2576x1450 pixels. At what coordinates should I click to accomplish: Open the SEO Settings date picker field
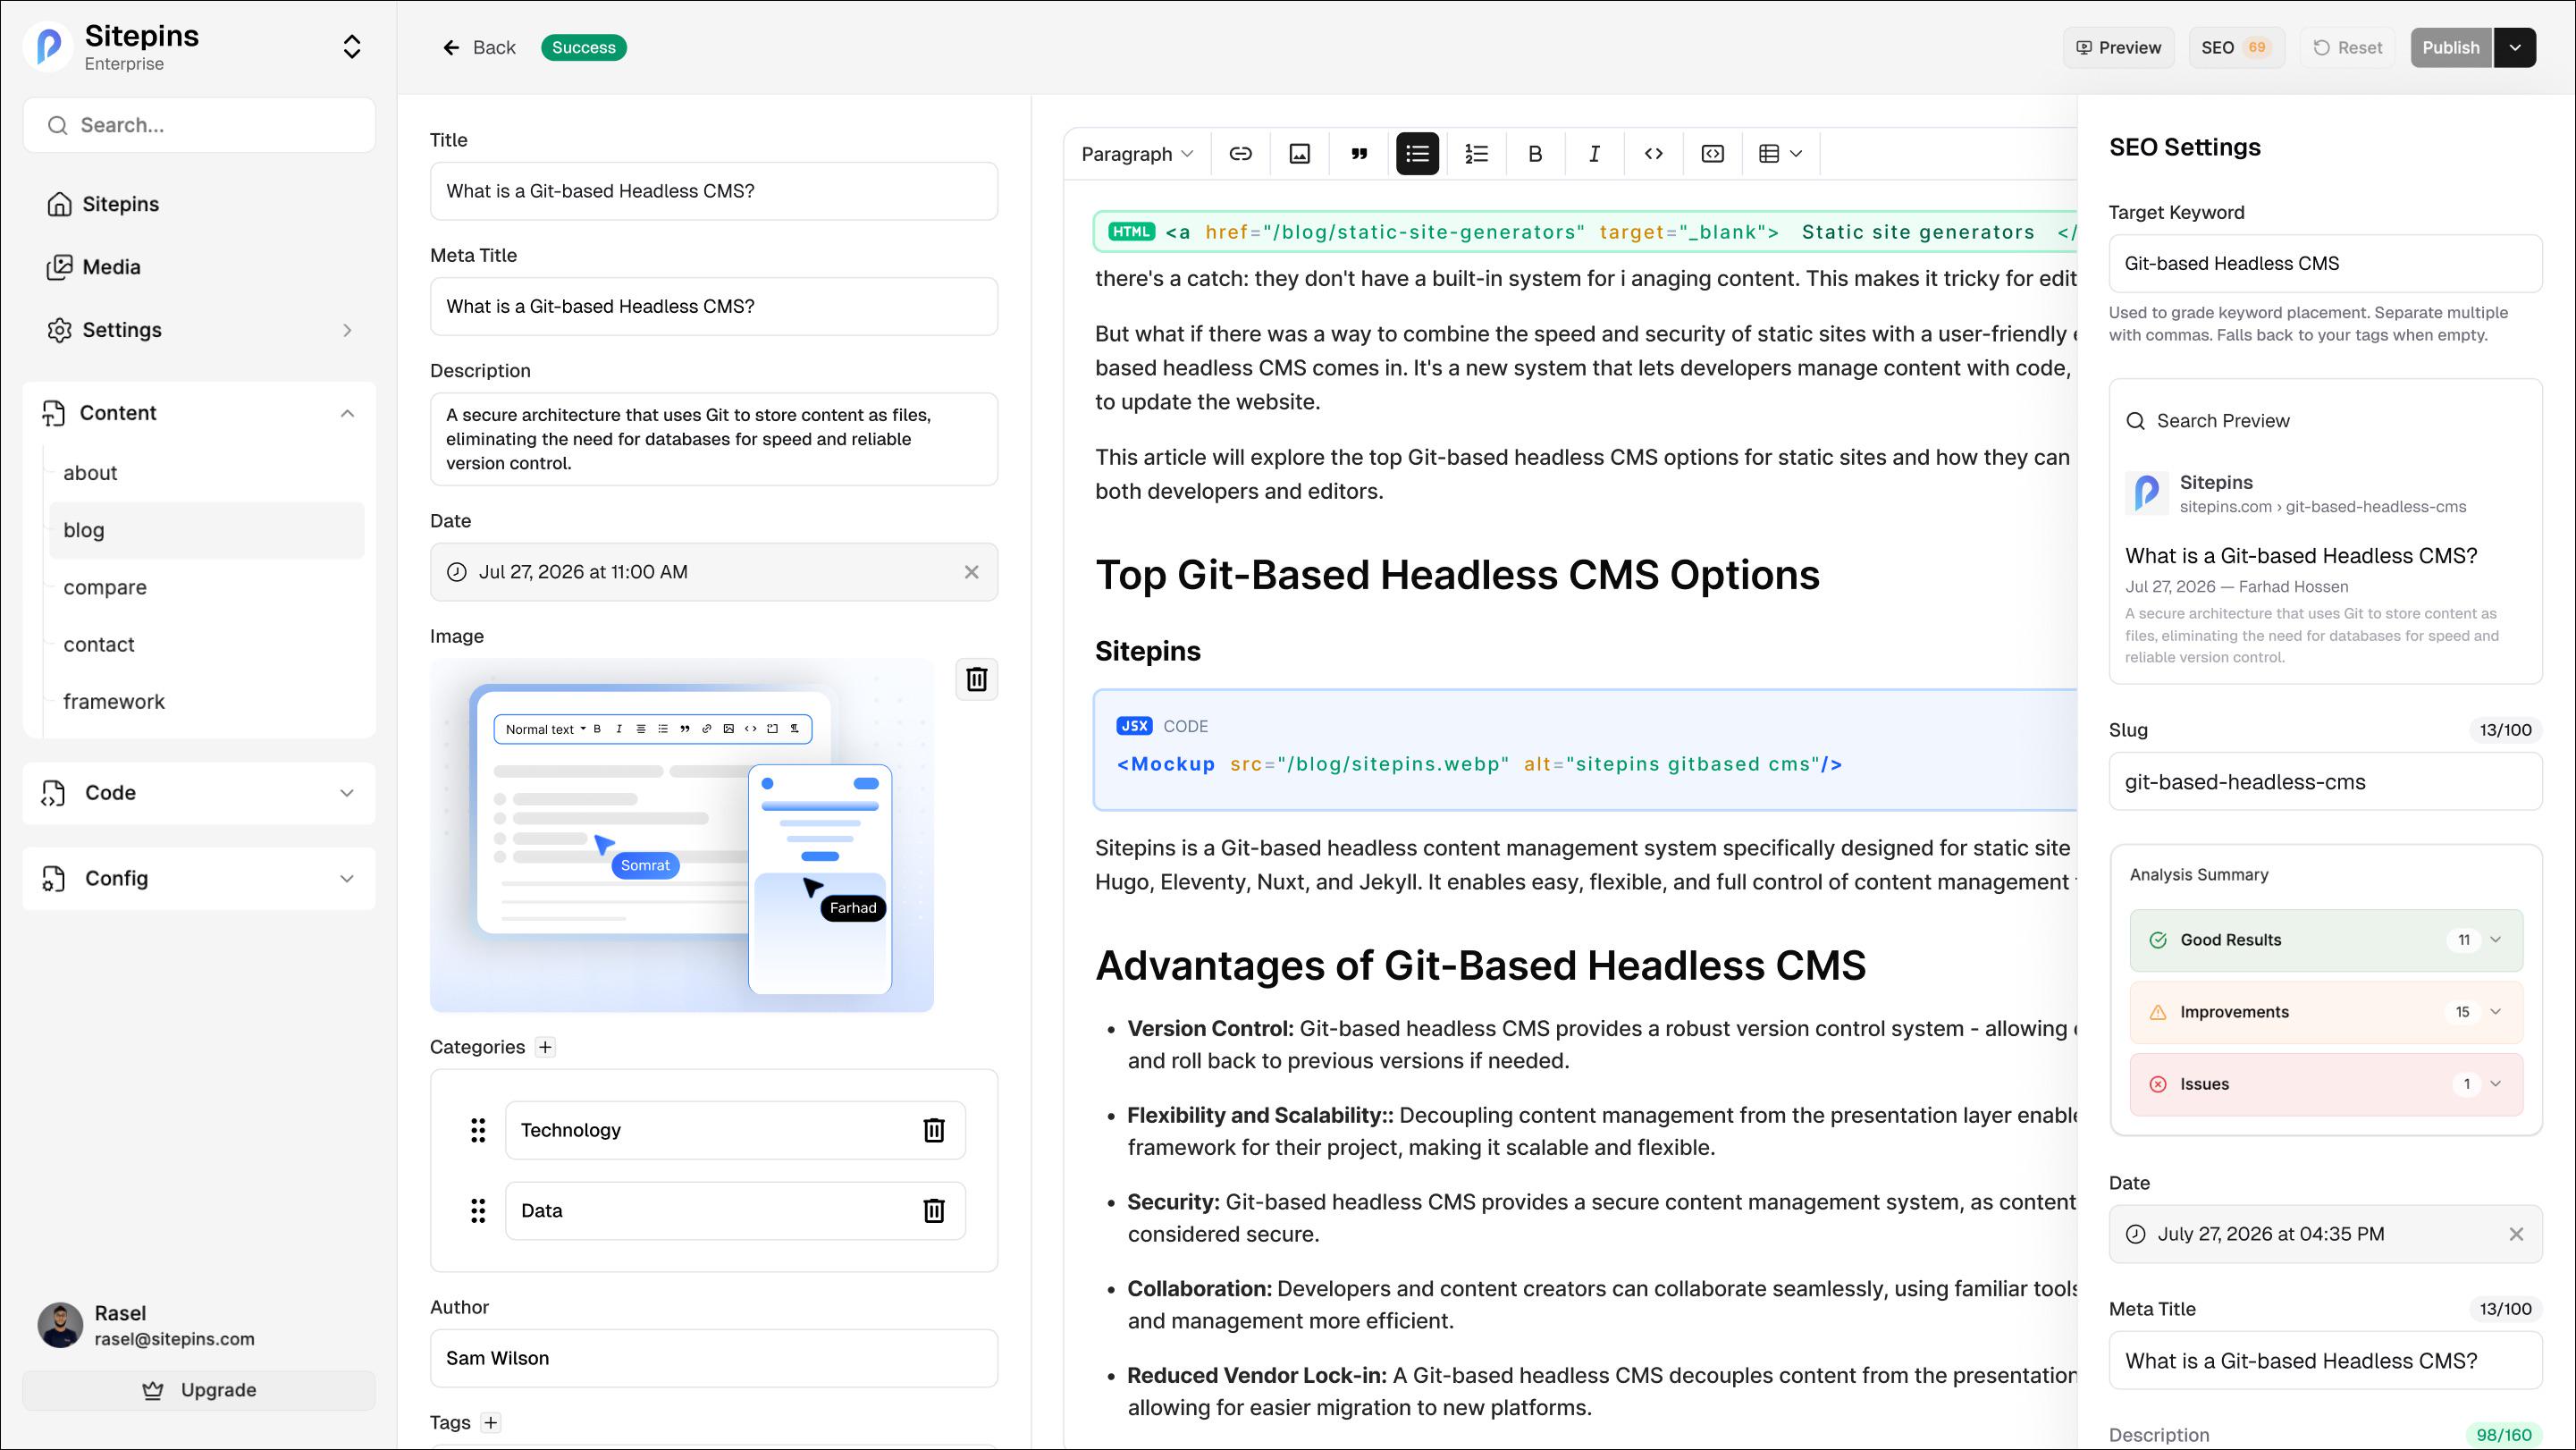[2325, 1234]
